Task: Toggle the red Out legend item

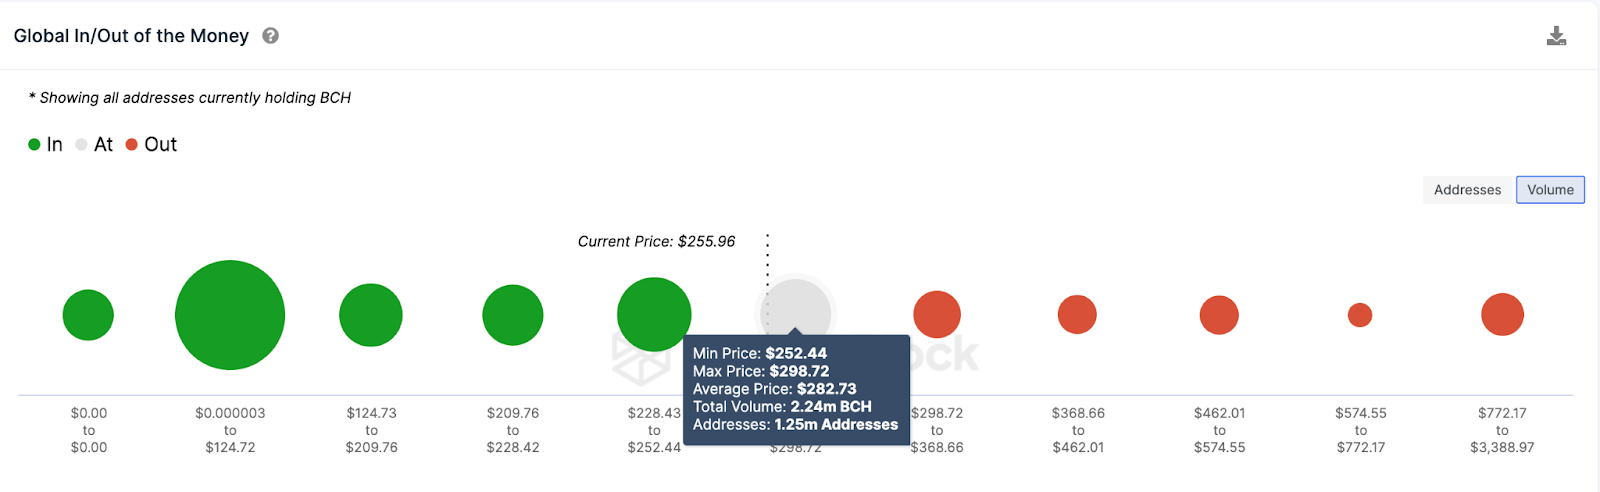Action: click(151, 145)
